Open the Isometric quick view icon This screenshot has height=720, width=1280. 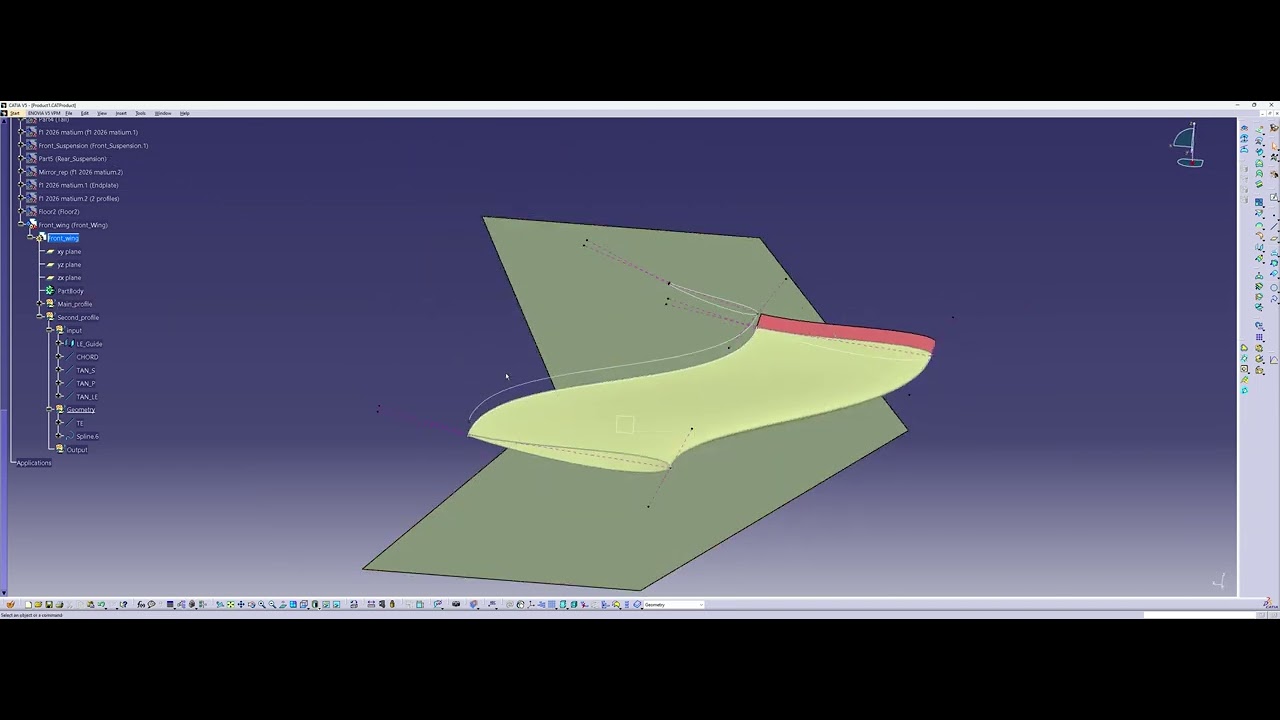point(303,604)
